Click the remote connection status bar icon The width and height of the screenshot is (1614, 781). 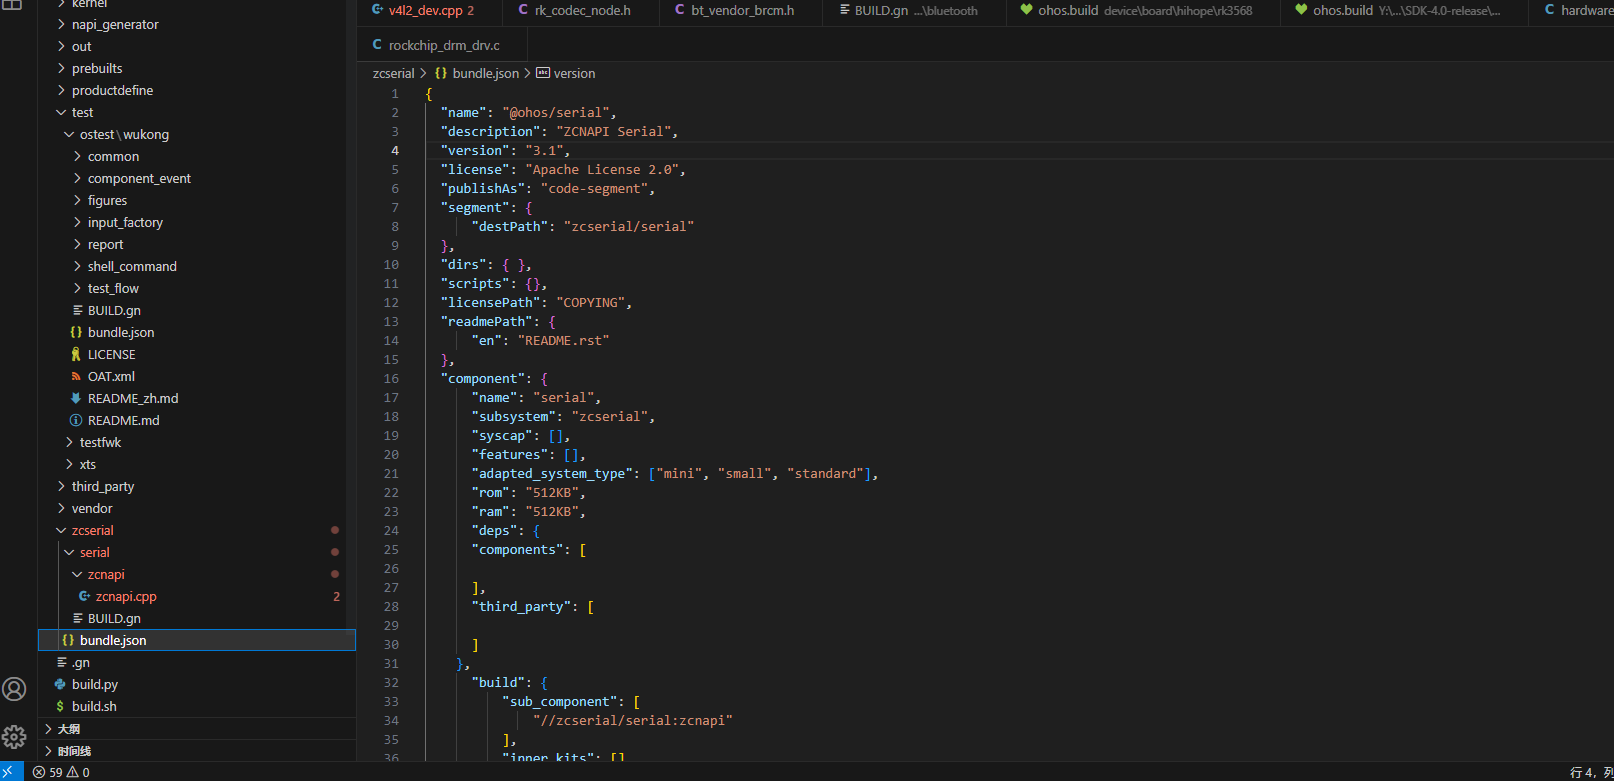[11, 772]
